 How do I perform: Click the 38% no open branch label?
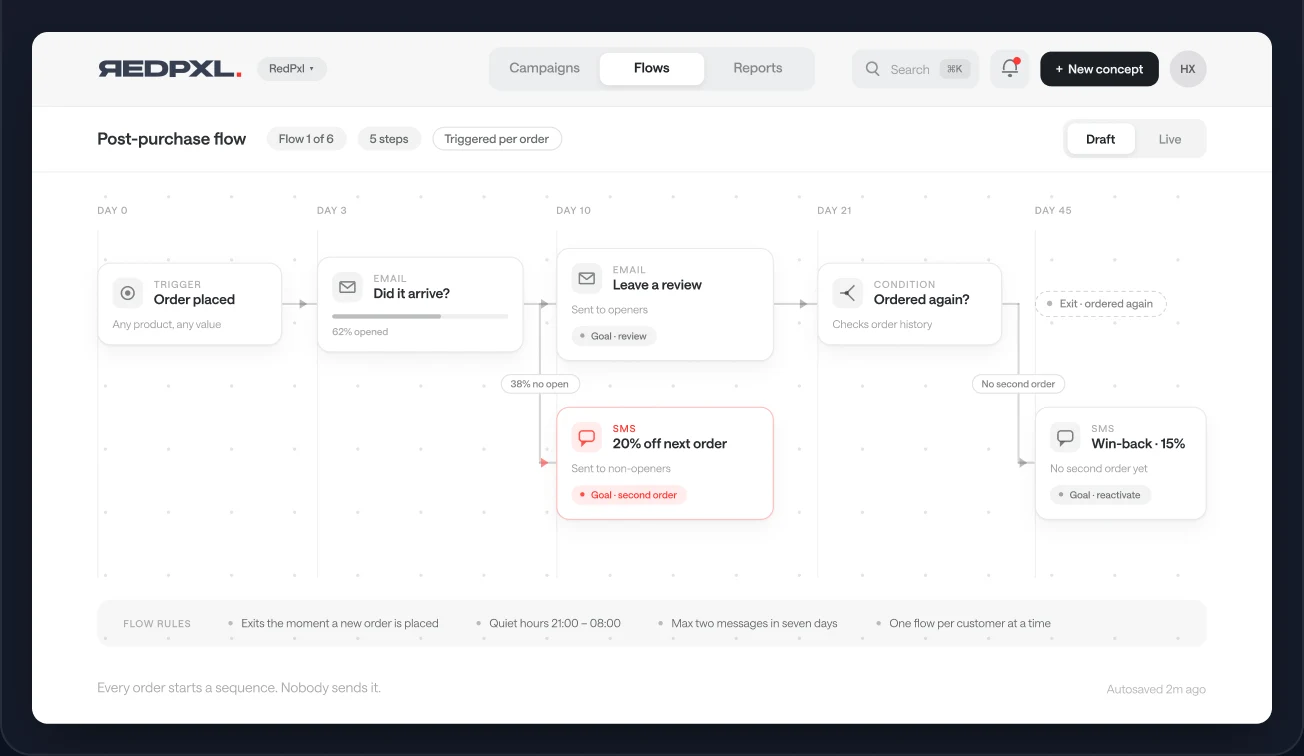tap(540, 384)
